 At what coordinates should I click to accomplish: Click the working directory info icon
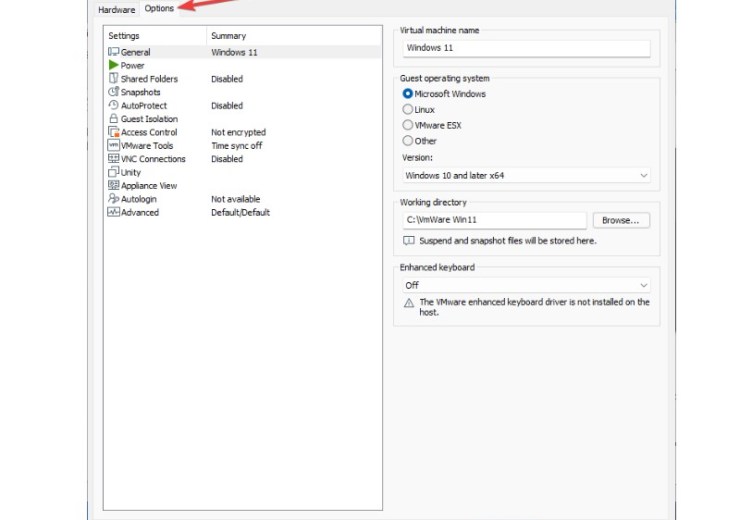pos(409,241)
